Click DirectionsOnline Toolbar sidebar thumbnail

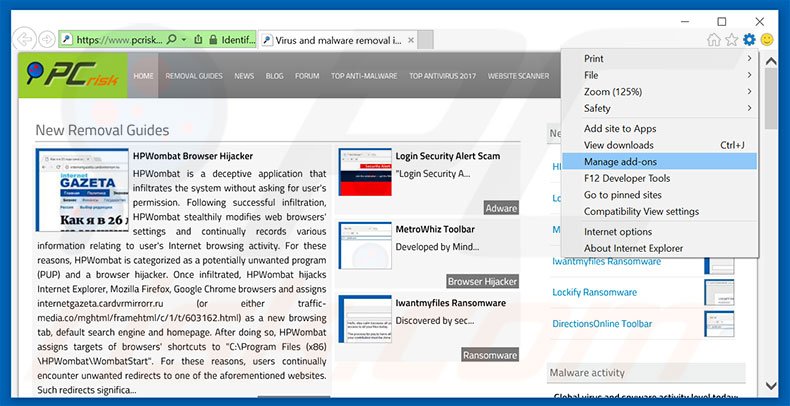click(719, 324)
